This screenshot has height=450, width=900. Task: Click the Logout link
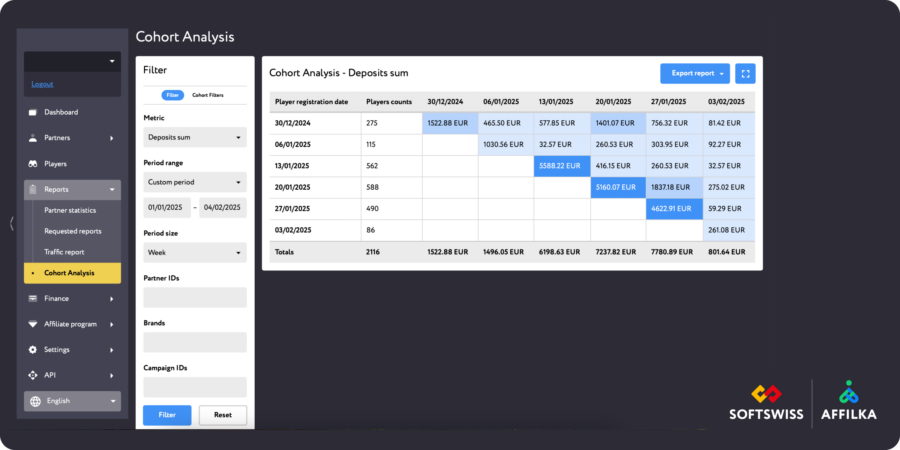[42, 84]
